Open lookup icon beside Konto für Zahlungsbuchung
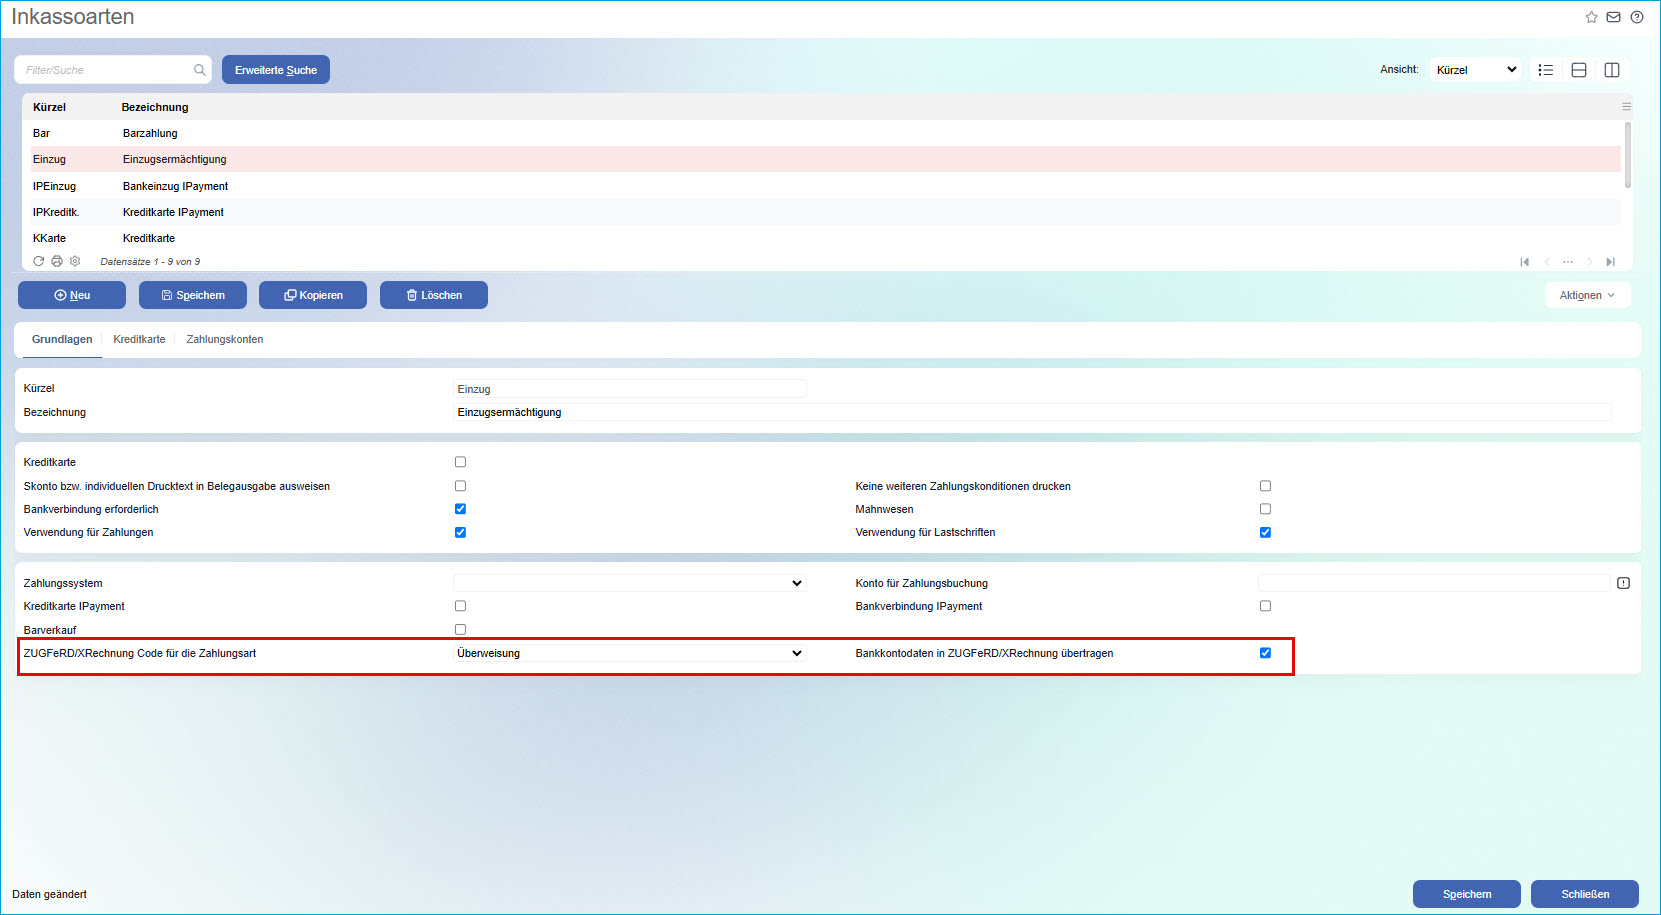This screenshot has height=915, width=1661. (1623, 583)
